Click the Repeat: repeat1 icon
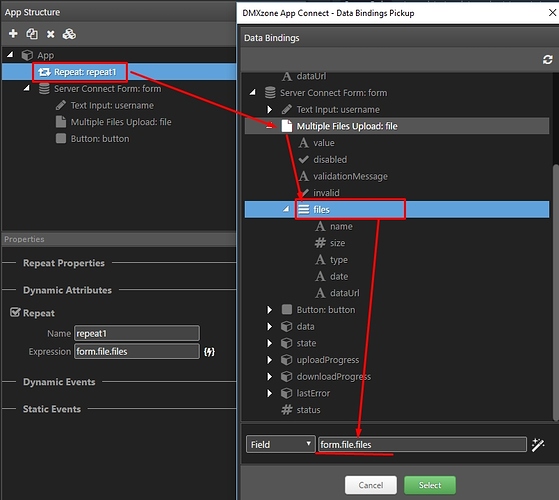 [x=44, y=72]
